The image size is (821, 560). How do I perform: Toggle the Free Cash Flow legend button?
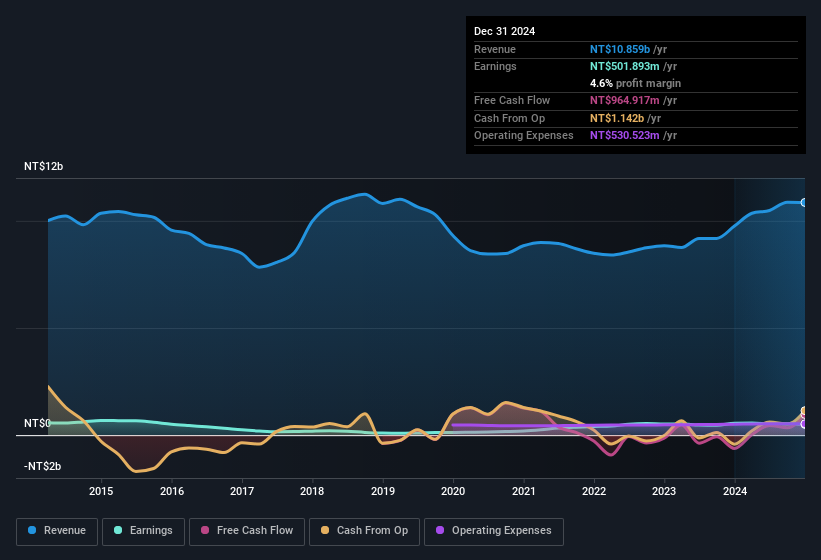[247, 531]
